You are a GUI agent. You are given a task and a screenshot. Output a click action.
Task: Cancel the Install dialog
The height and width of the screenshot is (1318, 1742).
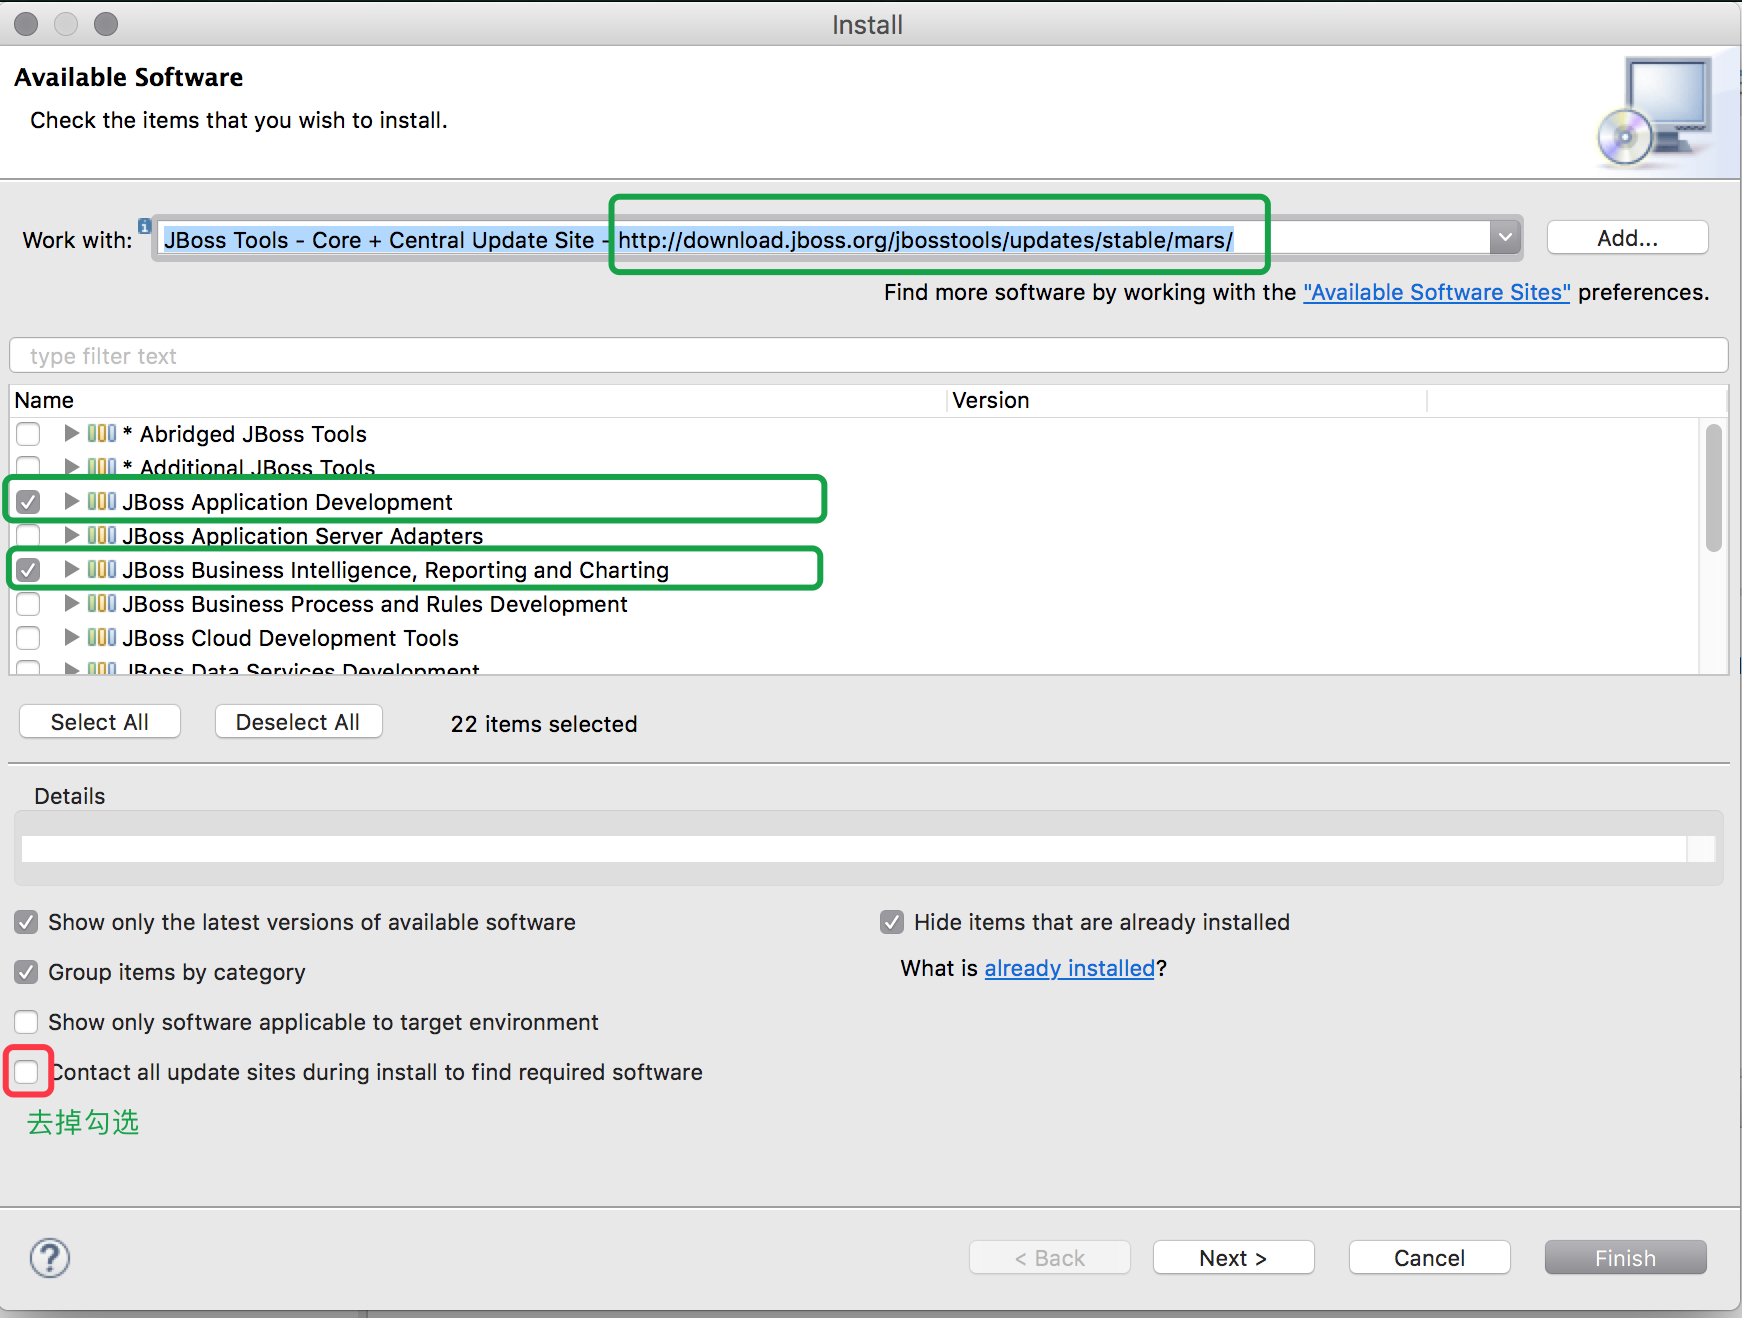point(1429,1258)
